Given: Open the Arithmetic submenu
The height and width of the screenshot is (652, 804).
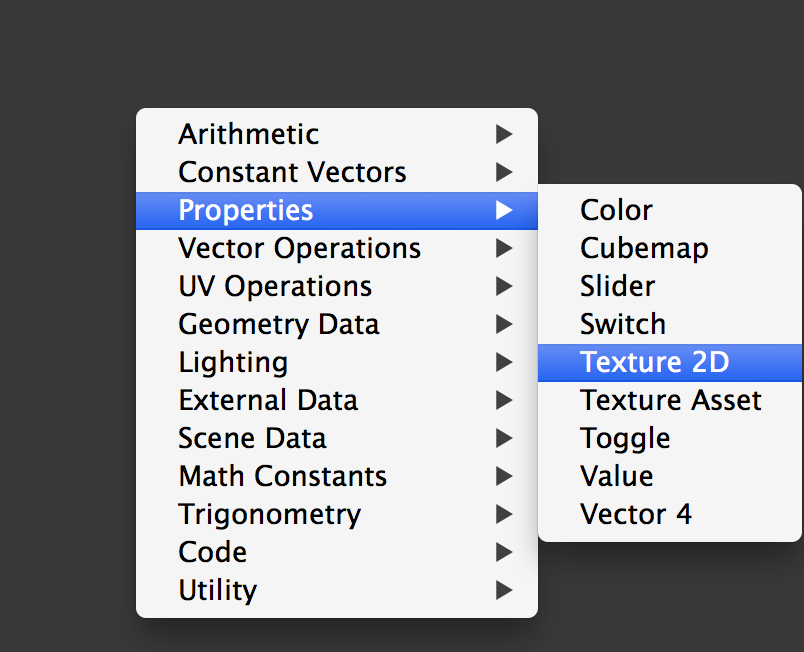Looking at the screenshot, I should tap(248, 134).
